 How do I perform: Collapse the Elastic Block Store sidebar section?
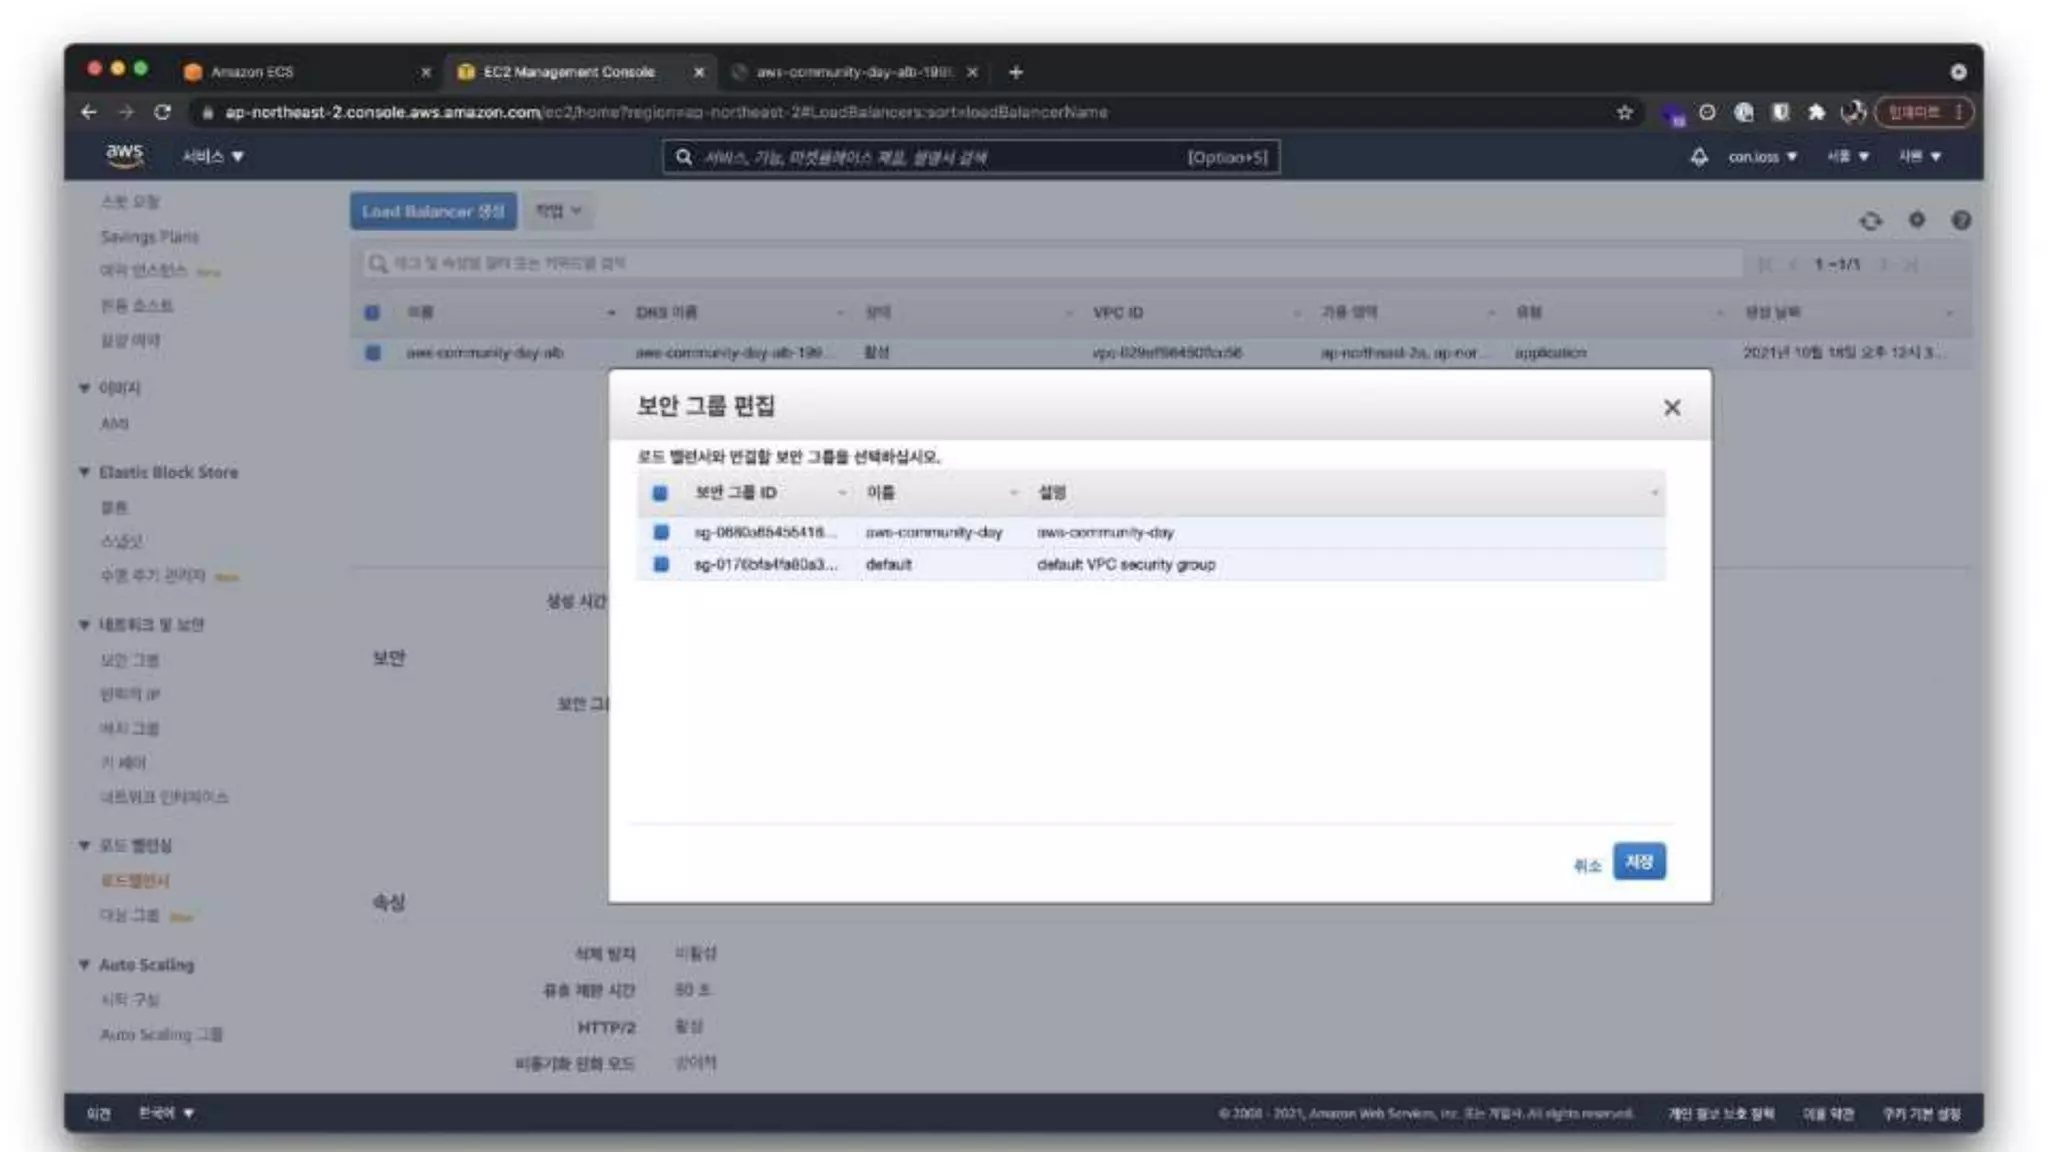coord(85,472)
